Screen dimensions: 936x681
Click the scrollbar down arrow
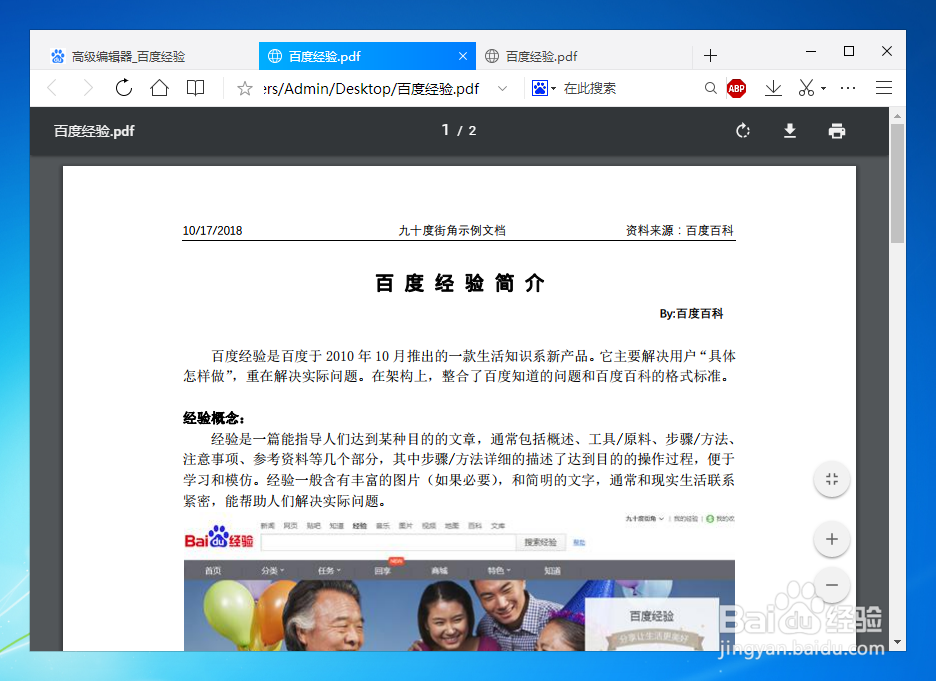pos(897,642)
